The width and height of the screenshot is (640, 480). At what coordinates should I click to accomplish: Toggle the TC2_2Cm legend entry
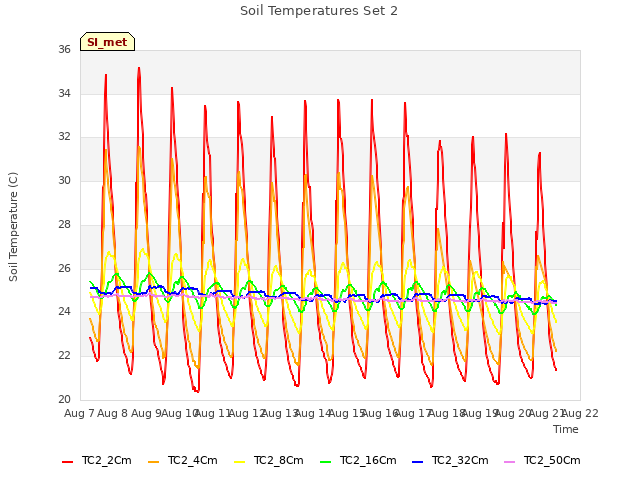tap(97, 461)
